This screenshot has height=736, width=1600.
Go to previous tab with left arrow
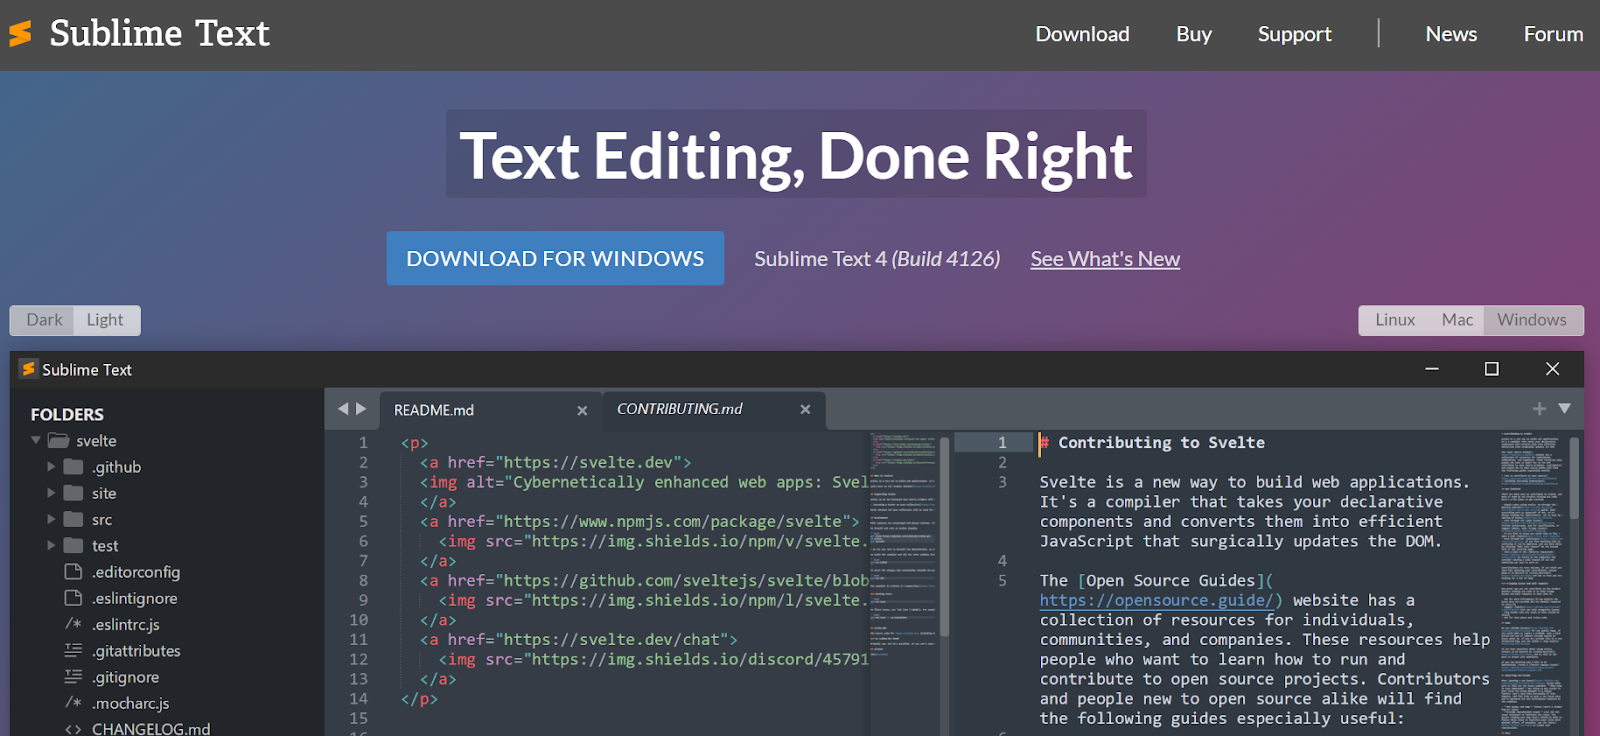[343, 409]
